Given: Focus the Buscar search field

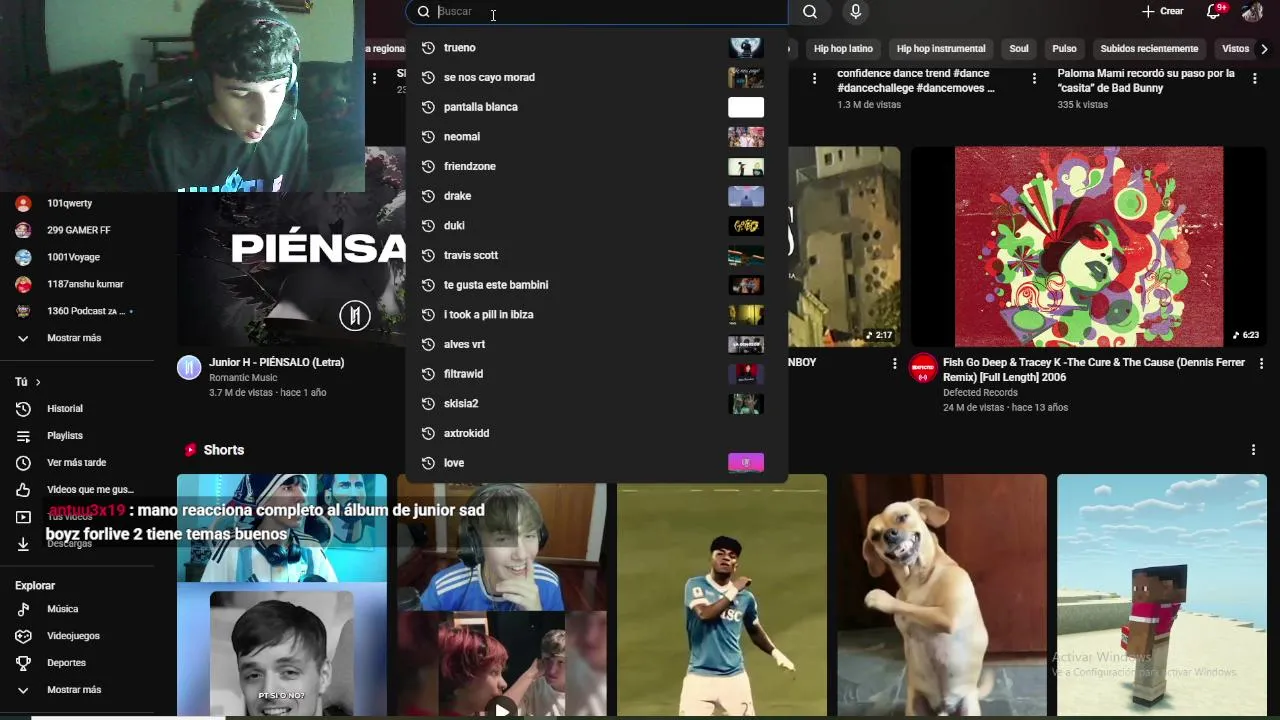Looking at the screenshot, I should (x=597, y=12).
